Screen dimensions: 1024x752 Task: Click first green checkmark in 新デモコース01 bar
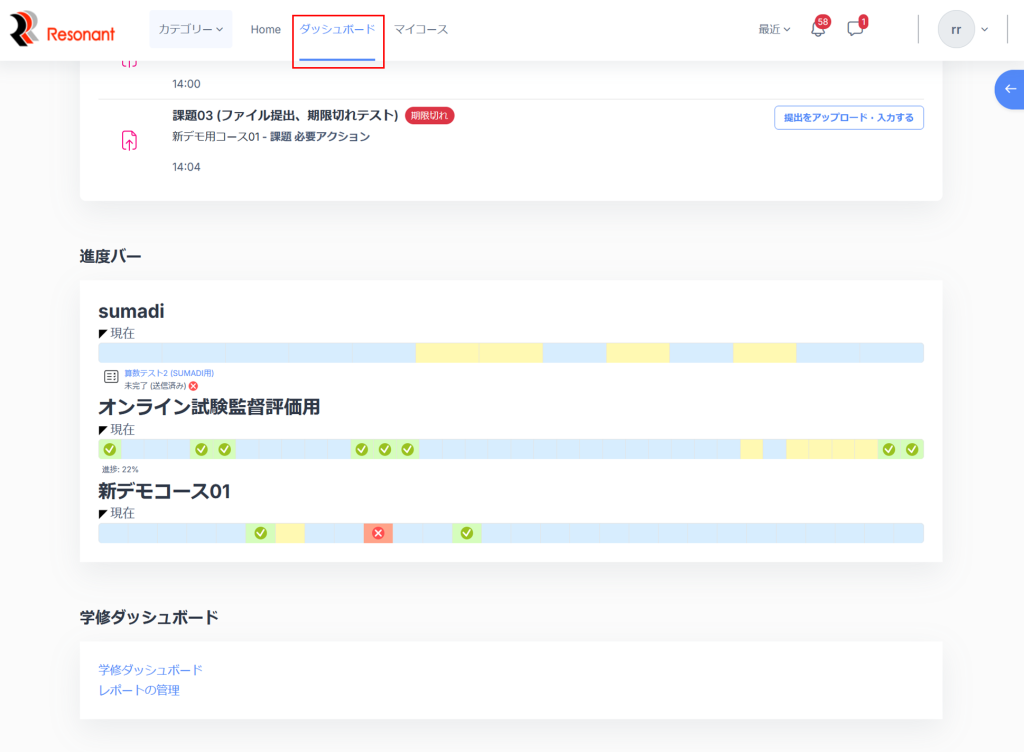[261, 533]
